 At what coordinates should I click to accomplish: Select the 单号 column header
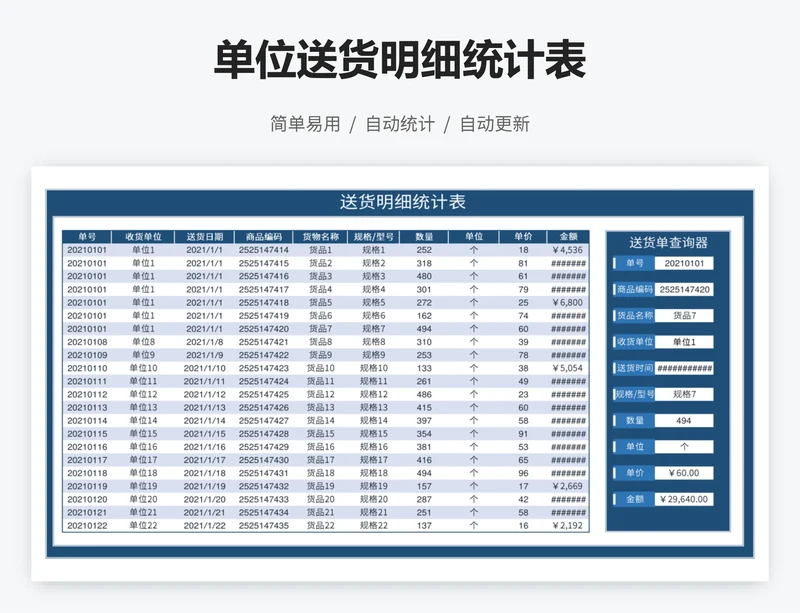[x=87, y=237]
